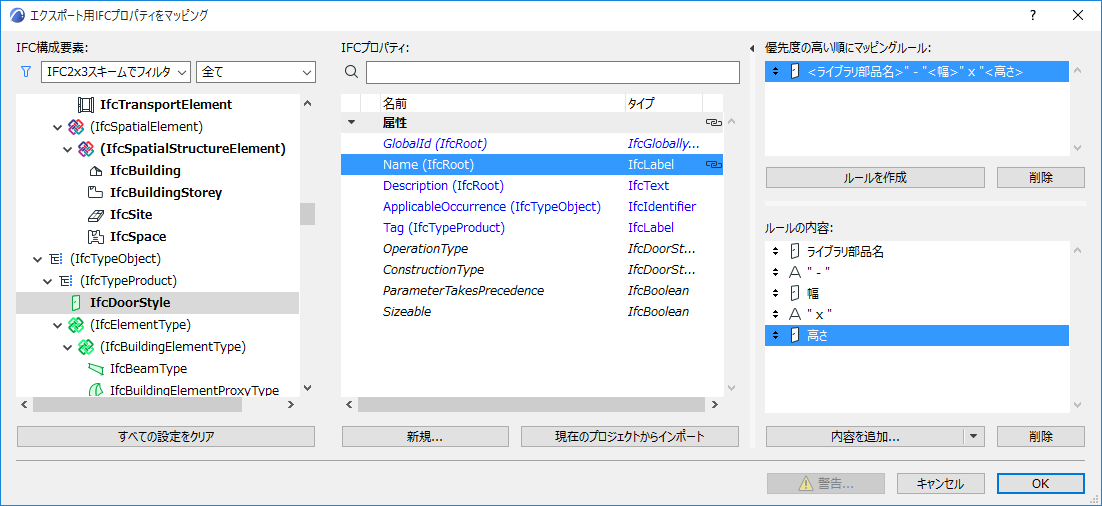Click the 新規... button
Image resolution: width=1102 pixels, height=506 pixels.
point(424,436)
